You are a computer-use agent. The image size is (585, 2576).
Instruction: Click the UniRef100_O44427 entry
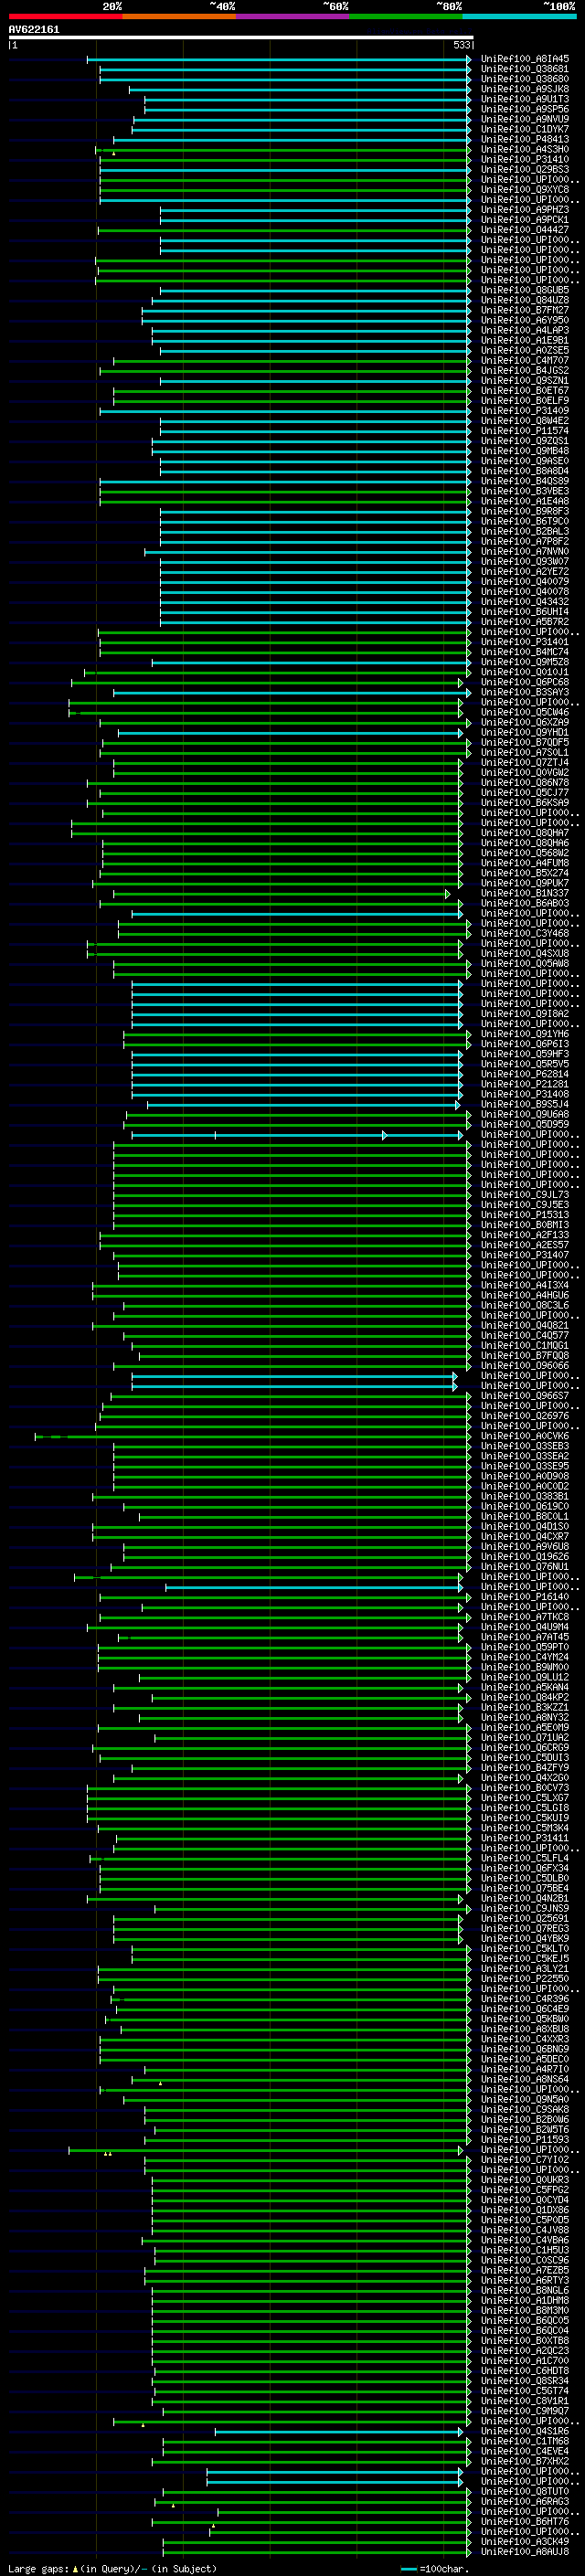click(x=525, y=230)
